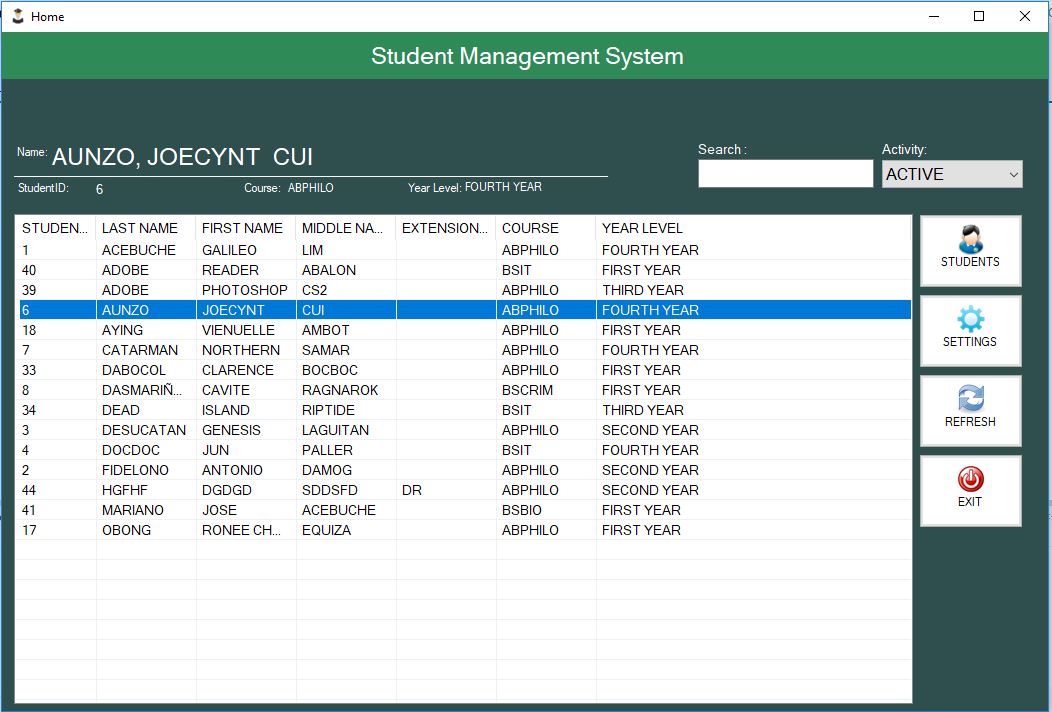
Task: Click into the Search text field
Action: click(x=785, y=174)
